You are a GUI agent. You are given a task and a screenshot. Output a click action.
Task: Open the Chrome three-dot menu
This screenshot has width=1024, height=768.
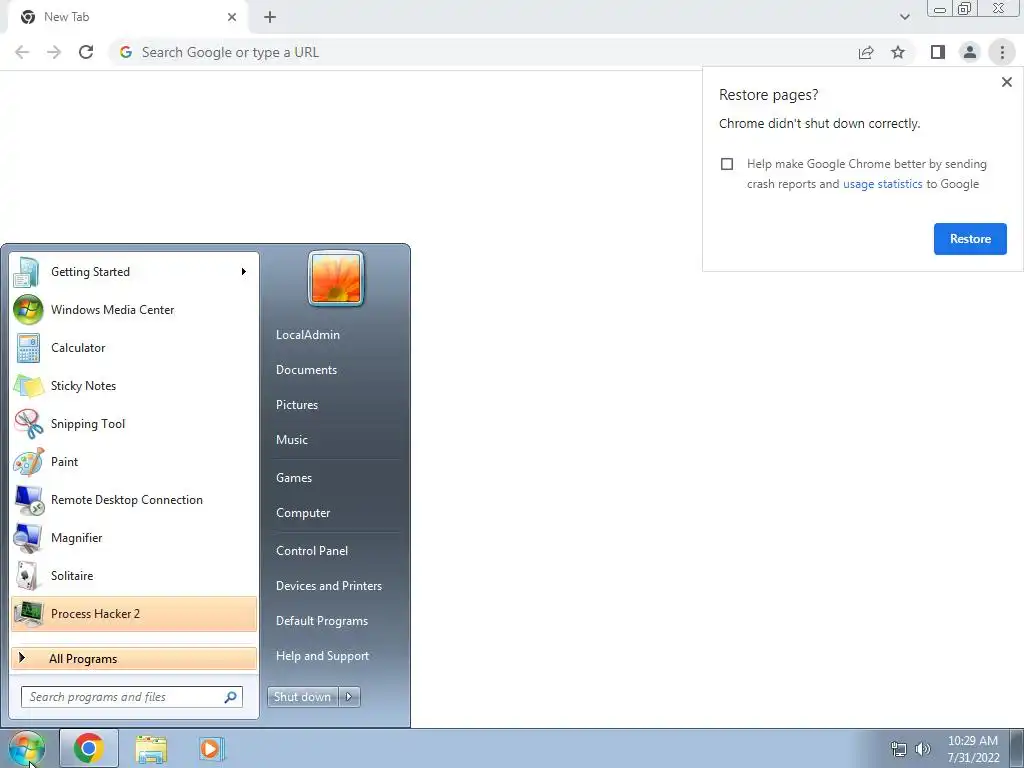(1002, 52)
